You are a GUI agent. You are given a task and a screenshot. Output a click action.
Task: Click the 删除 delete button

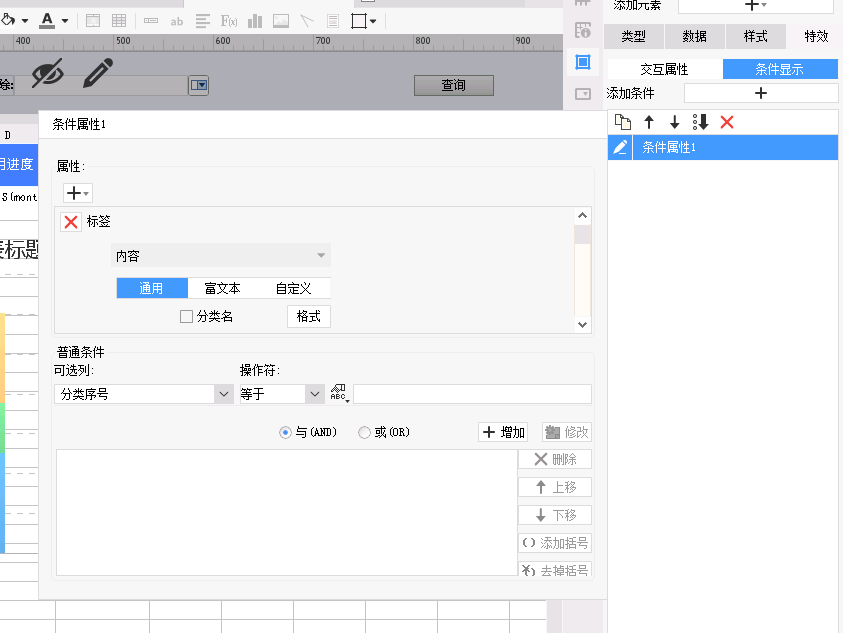tap(555, 459)
